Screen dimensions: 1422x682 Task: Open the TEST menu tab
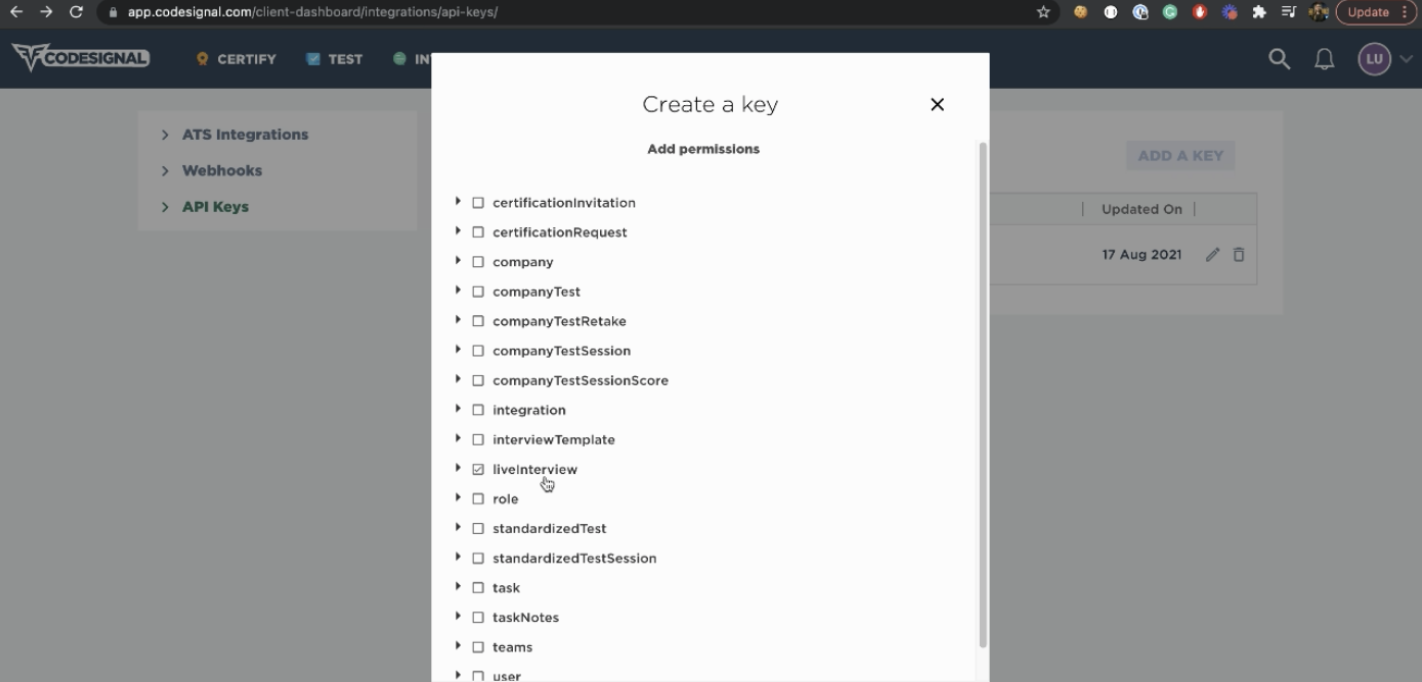(335, 59)
